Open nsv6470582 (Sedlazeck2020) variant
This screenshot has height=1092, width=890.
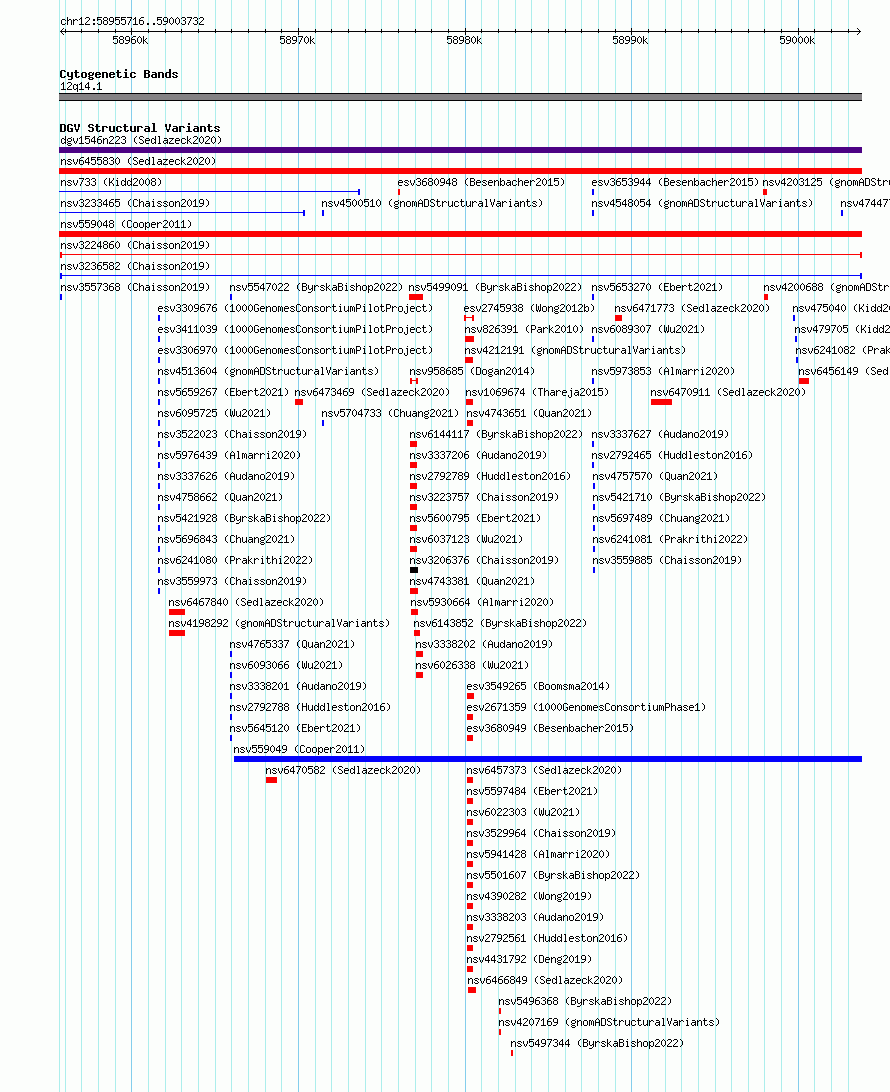pos(343,770)
